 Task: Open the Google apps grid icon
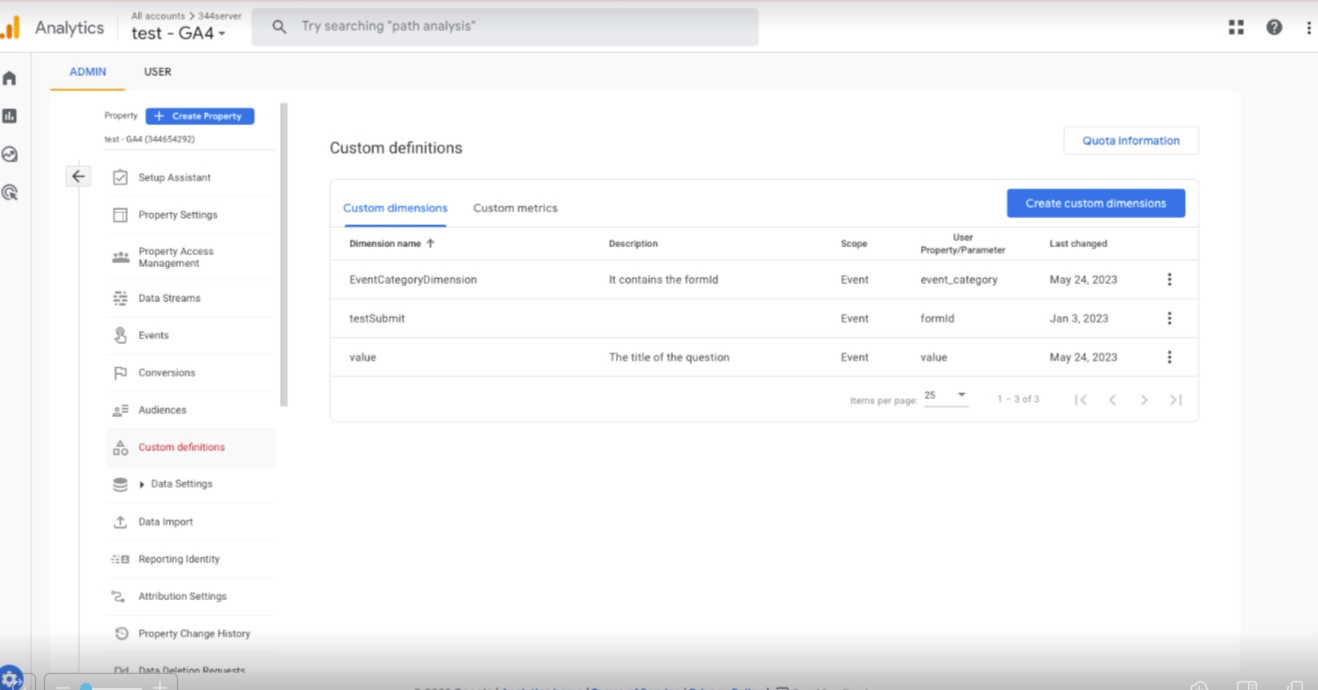tap(1236, 27)
